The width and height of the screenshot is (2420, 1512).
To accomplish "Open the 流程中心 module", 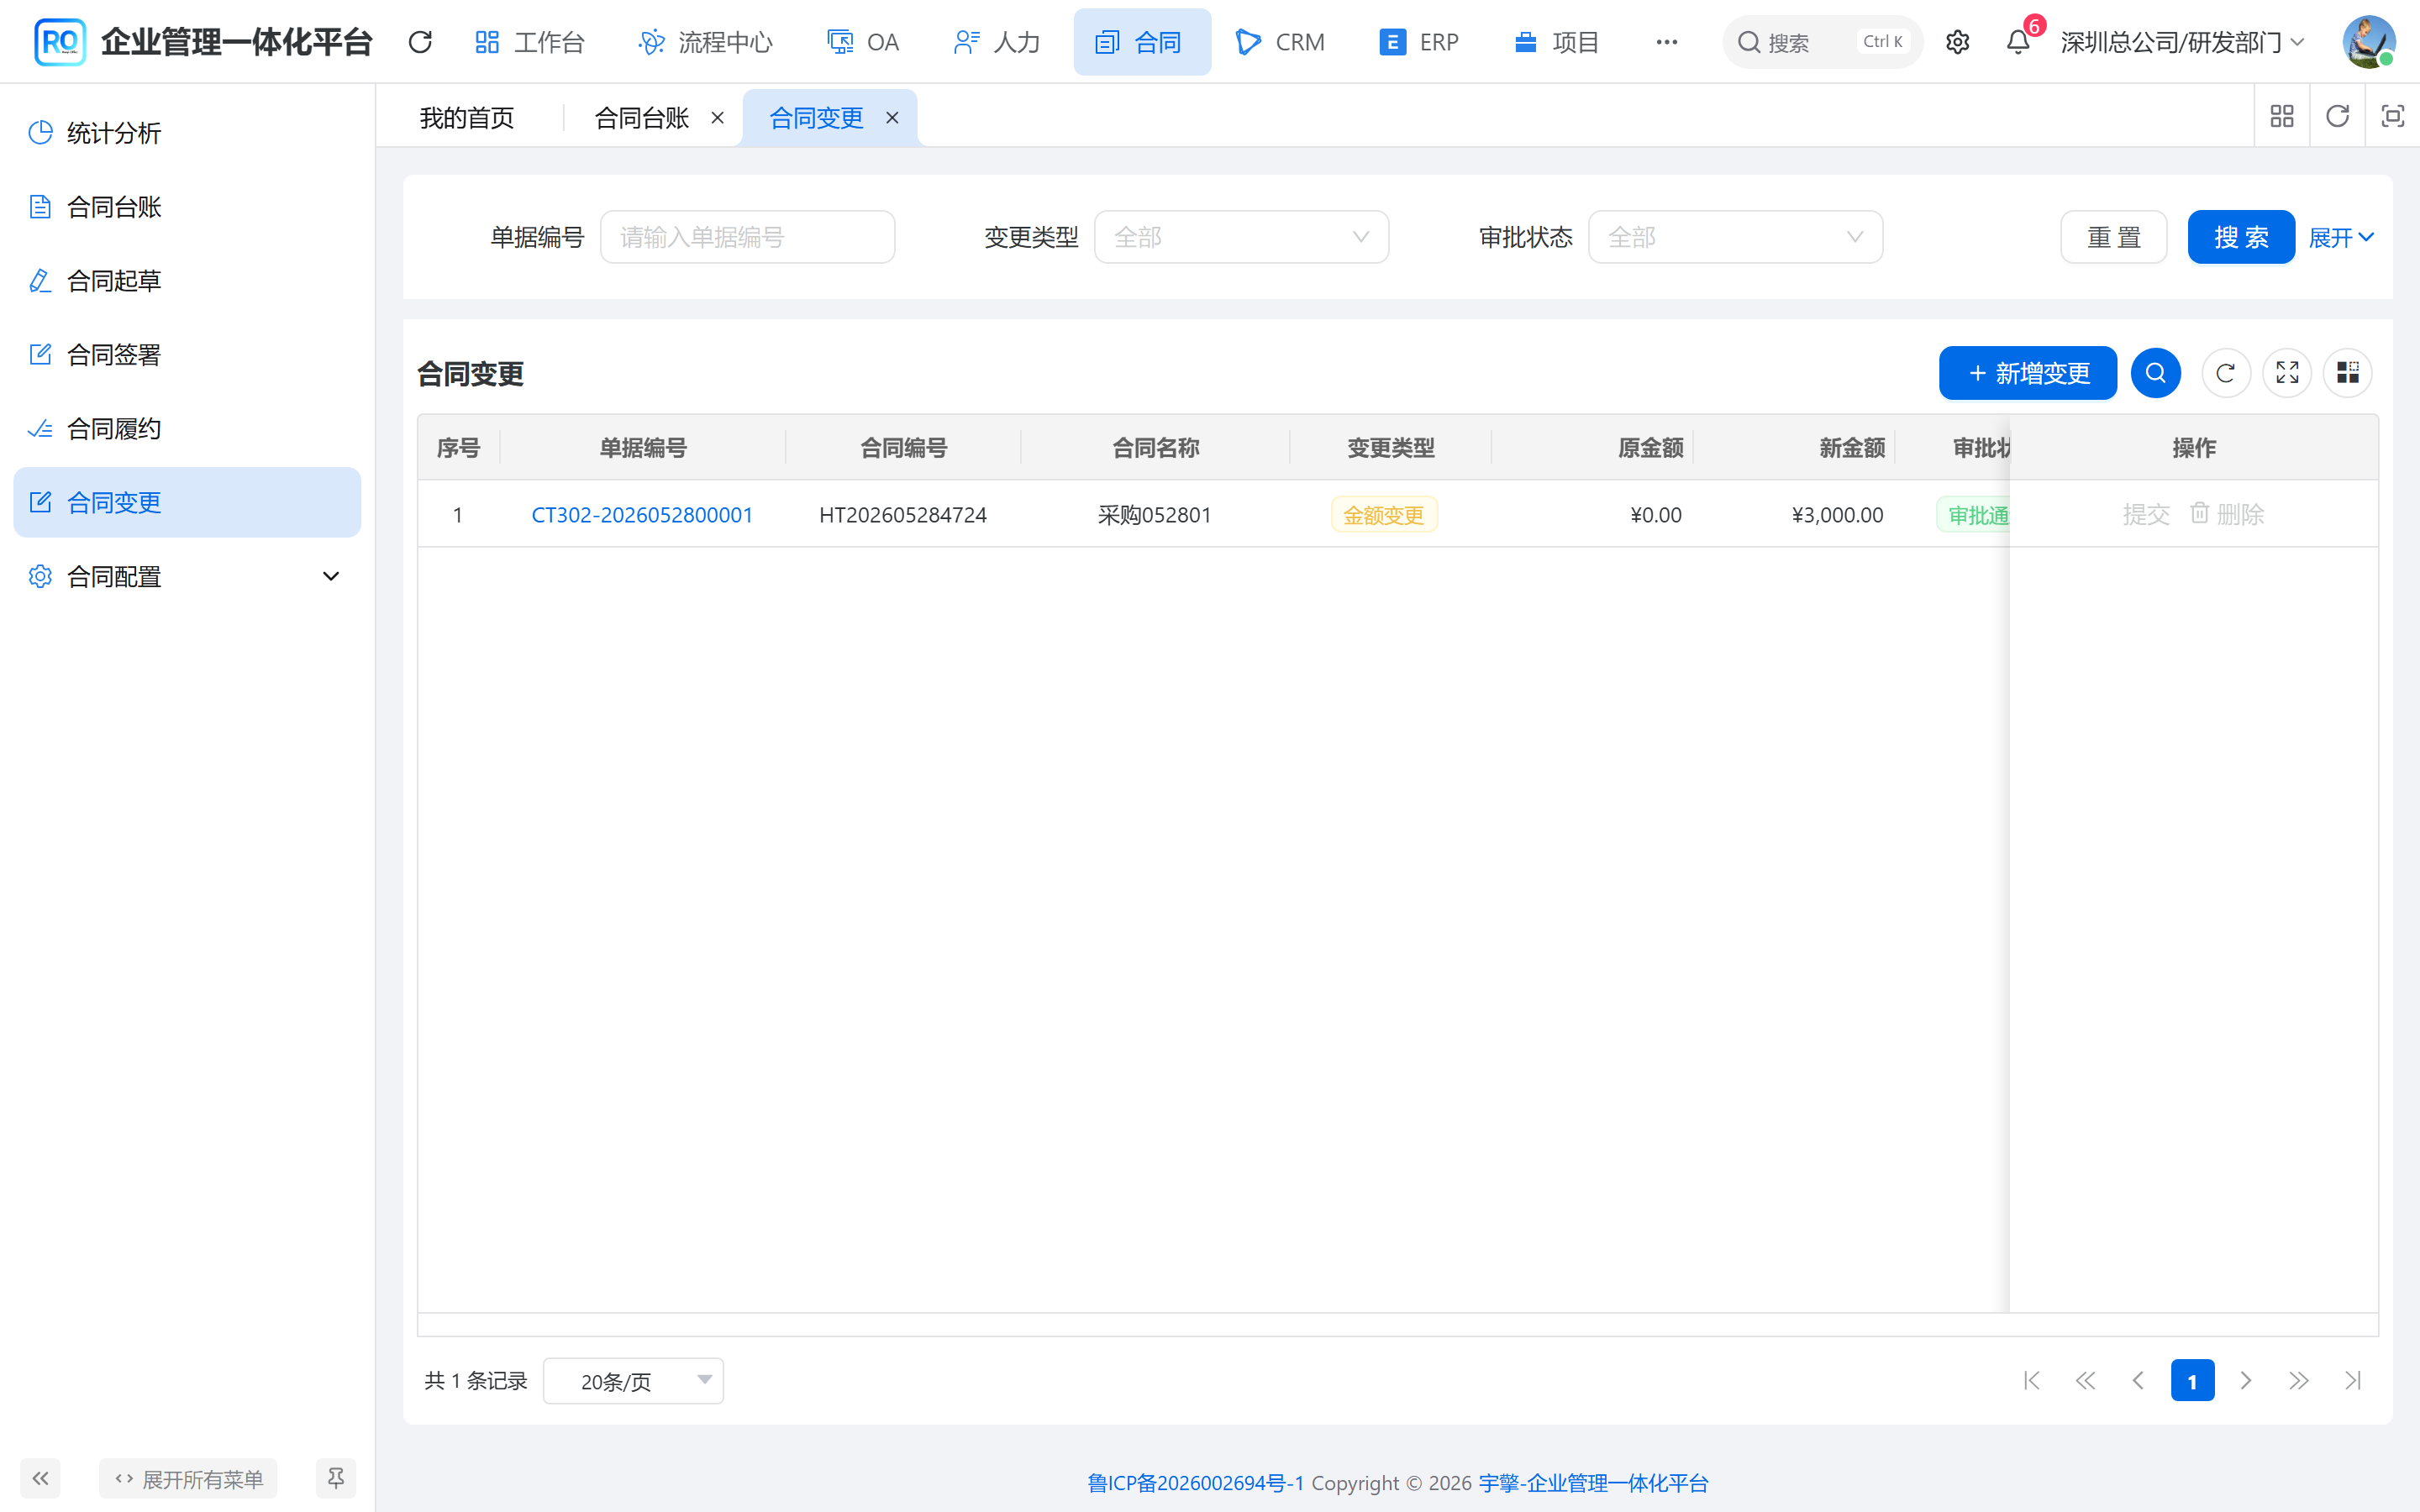I will tap(706, 42).
